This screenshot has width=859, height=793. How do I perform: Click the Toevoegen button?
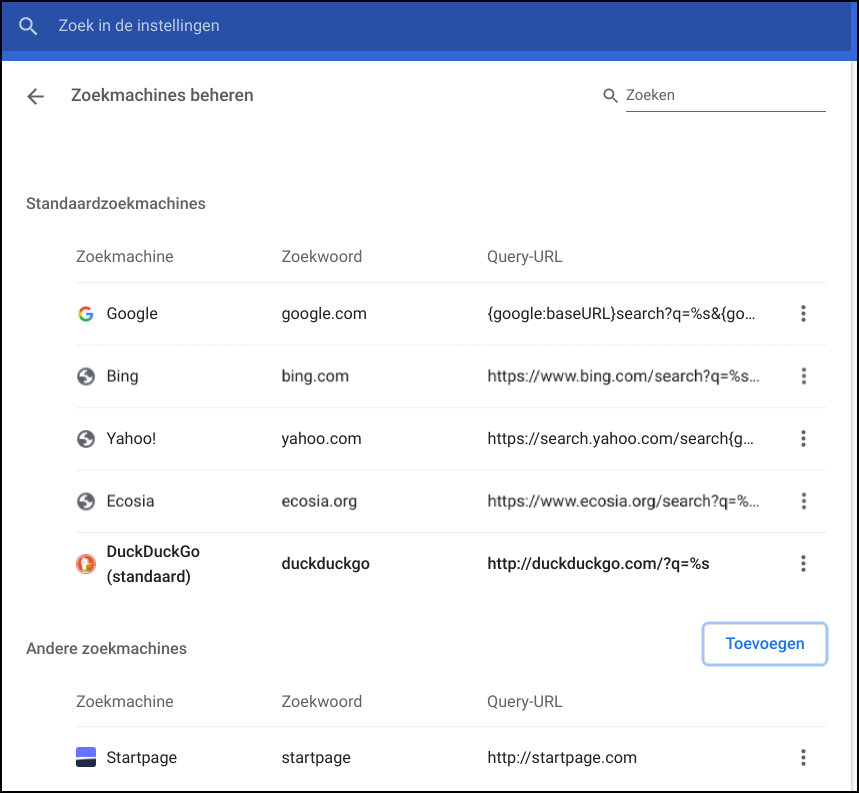[x=765, y=643]
